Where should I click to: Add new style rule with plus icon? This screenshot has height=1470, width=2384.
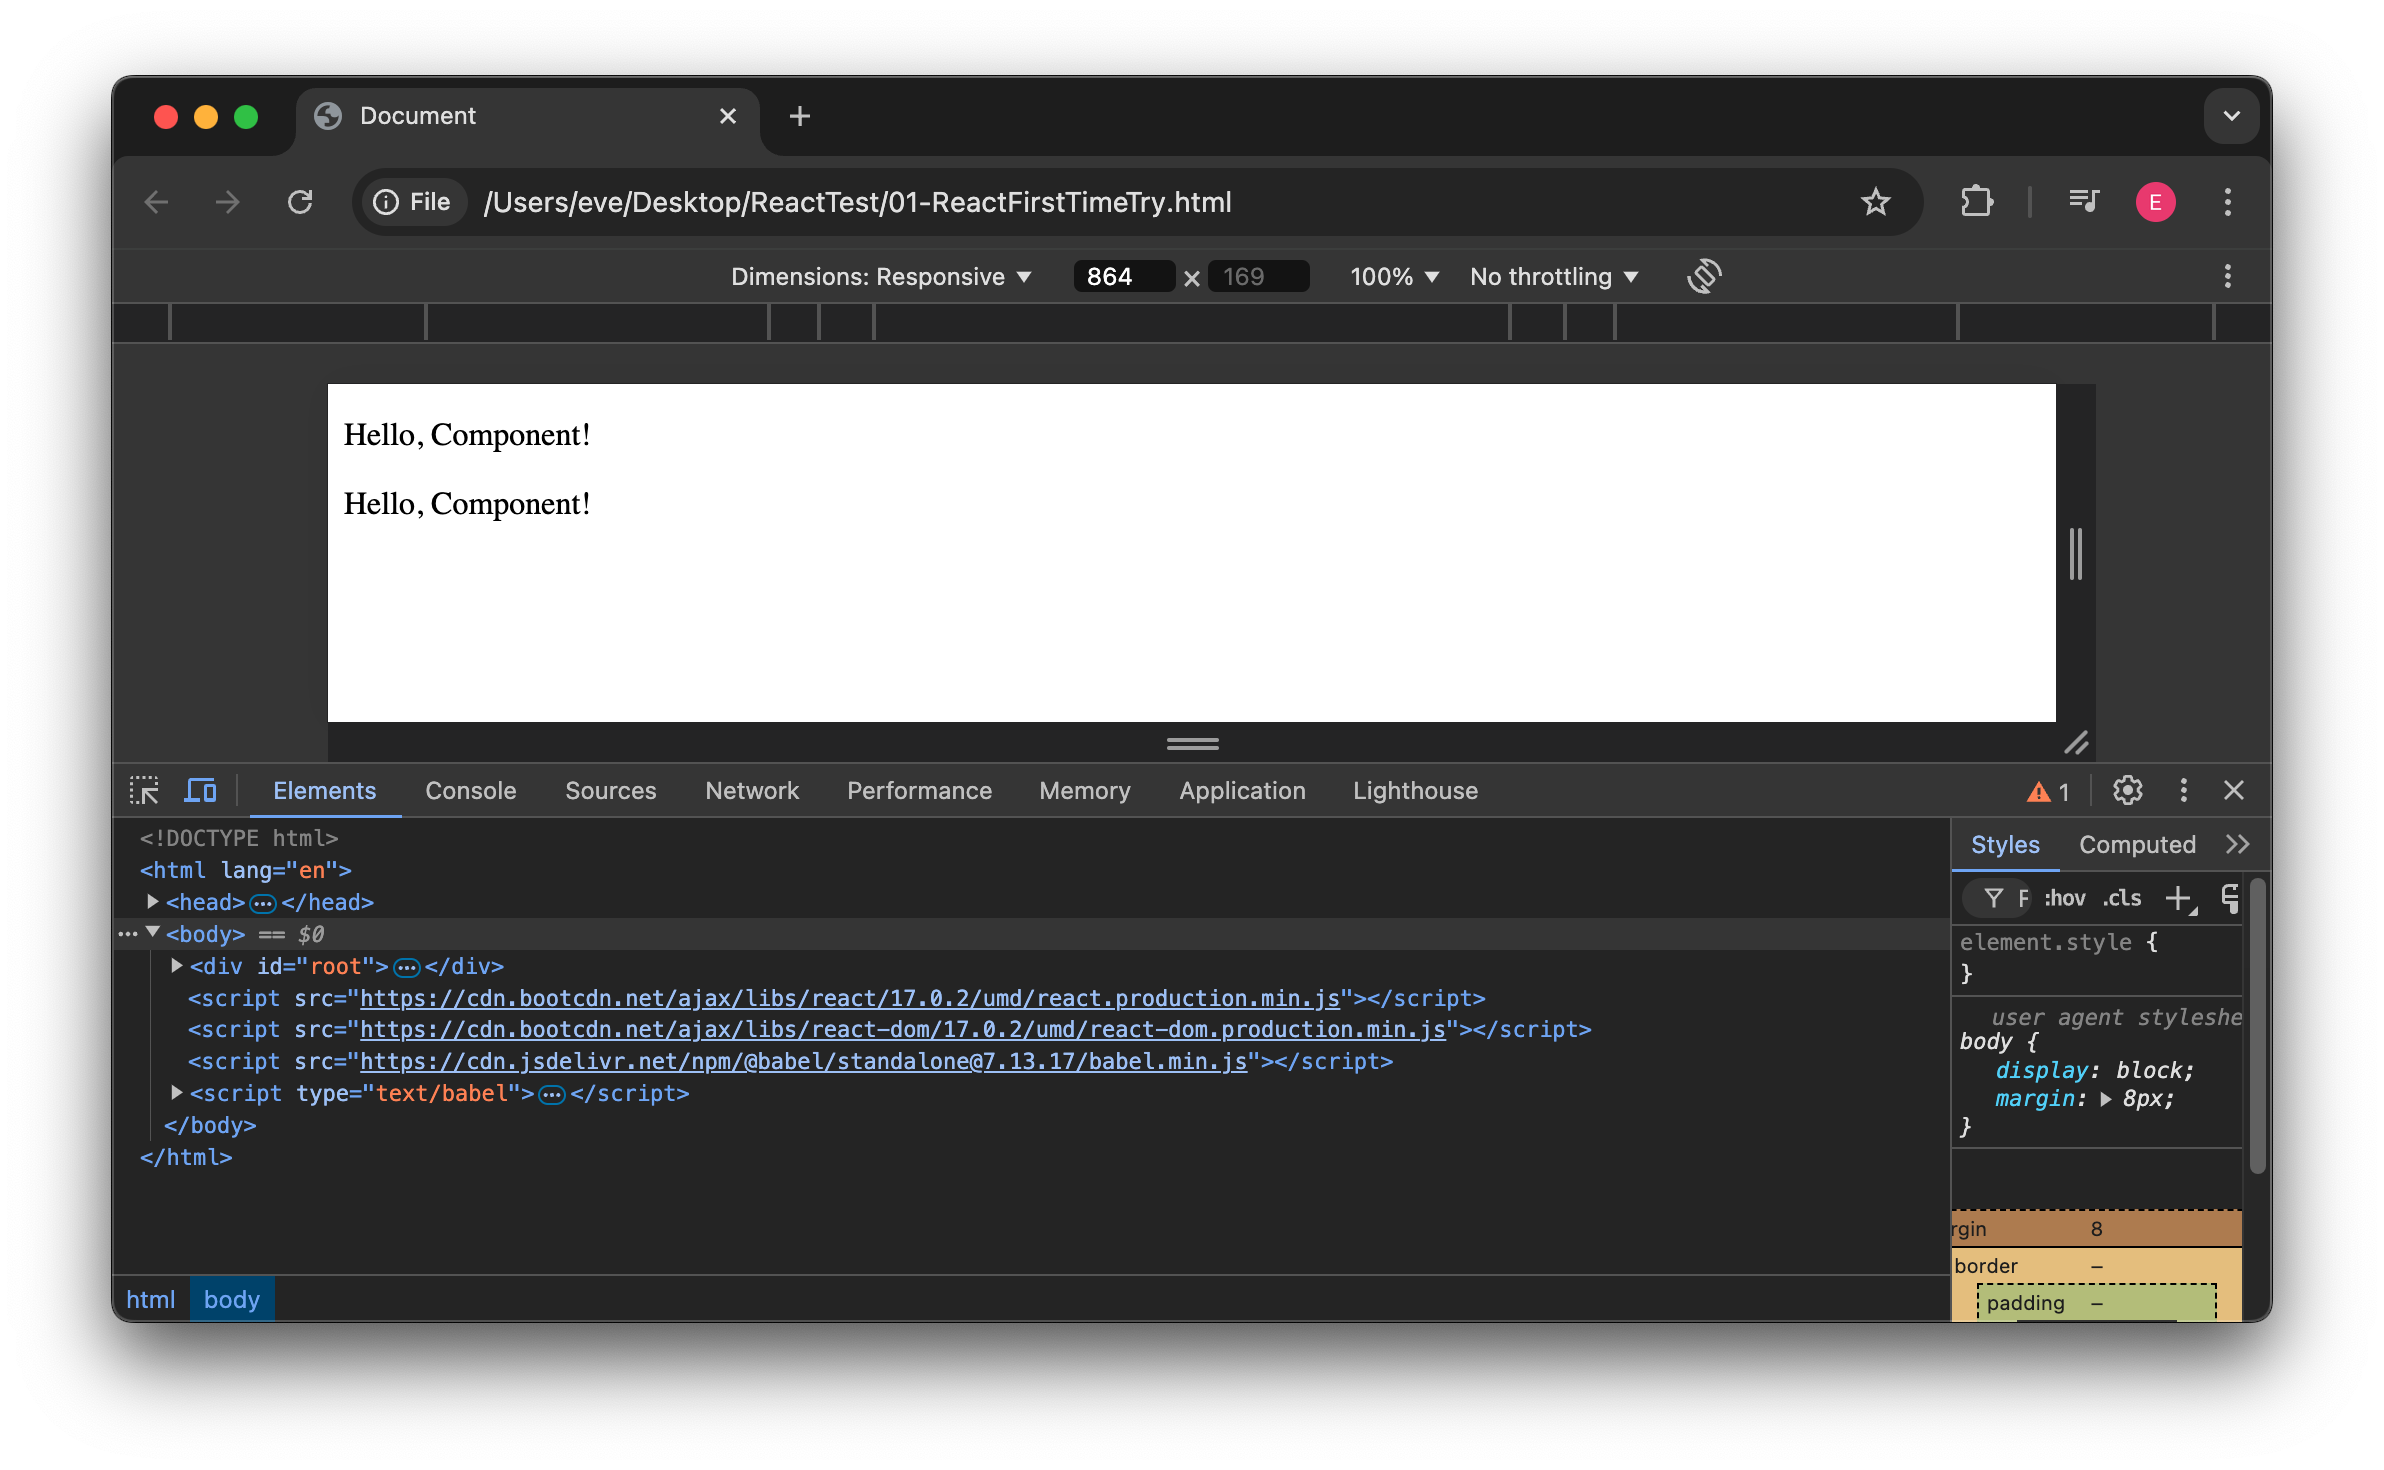pos(2180,898)
